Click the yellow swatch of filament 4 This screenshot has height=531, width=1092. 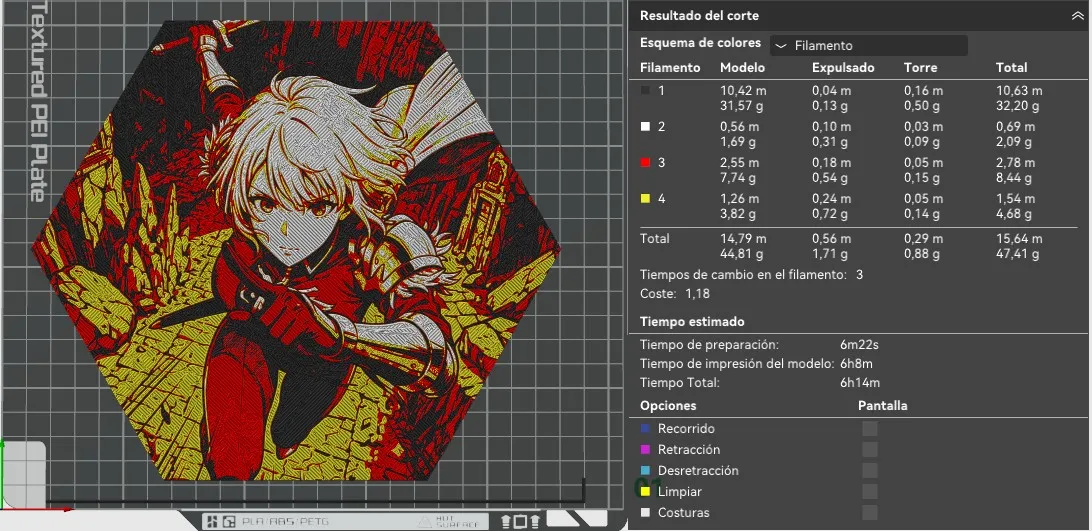(645, 199)
